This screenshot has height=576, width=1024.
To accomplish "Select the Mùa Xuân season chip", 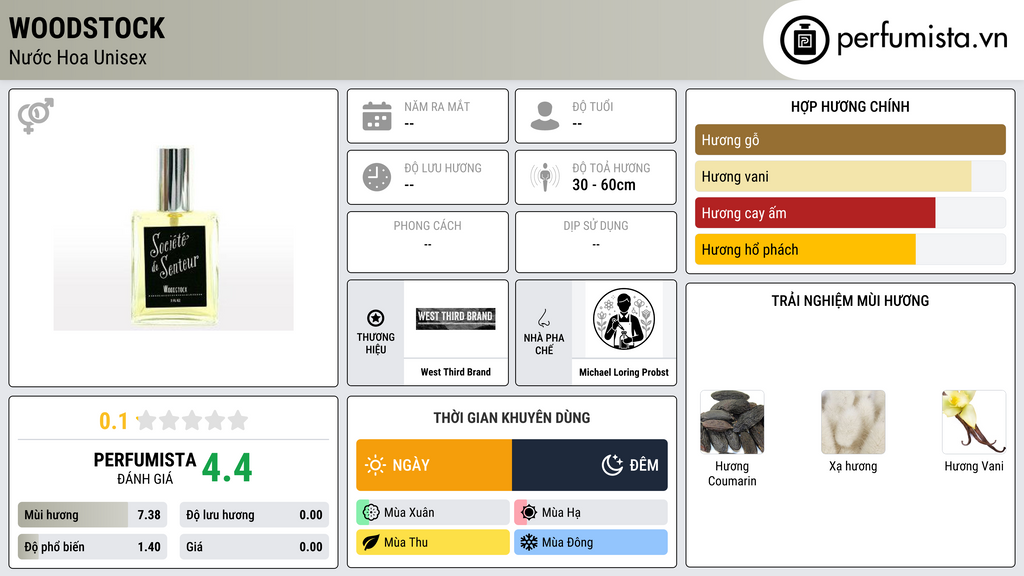I will [433, 513].
